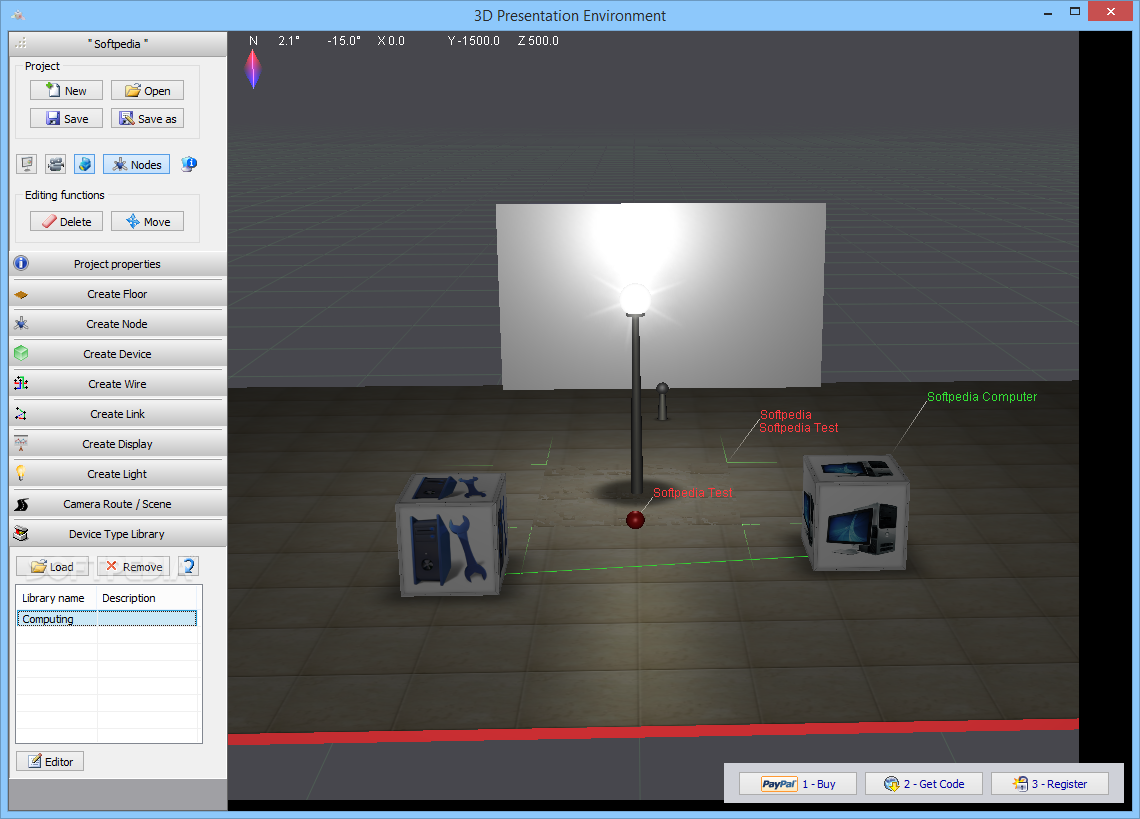Click the glowing street lamp light

click(635, 300)
